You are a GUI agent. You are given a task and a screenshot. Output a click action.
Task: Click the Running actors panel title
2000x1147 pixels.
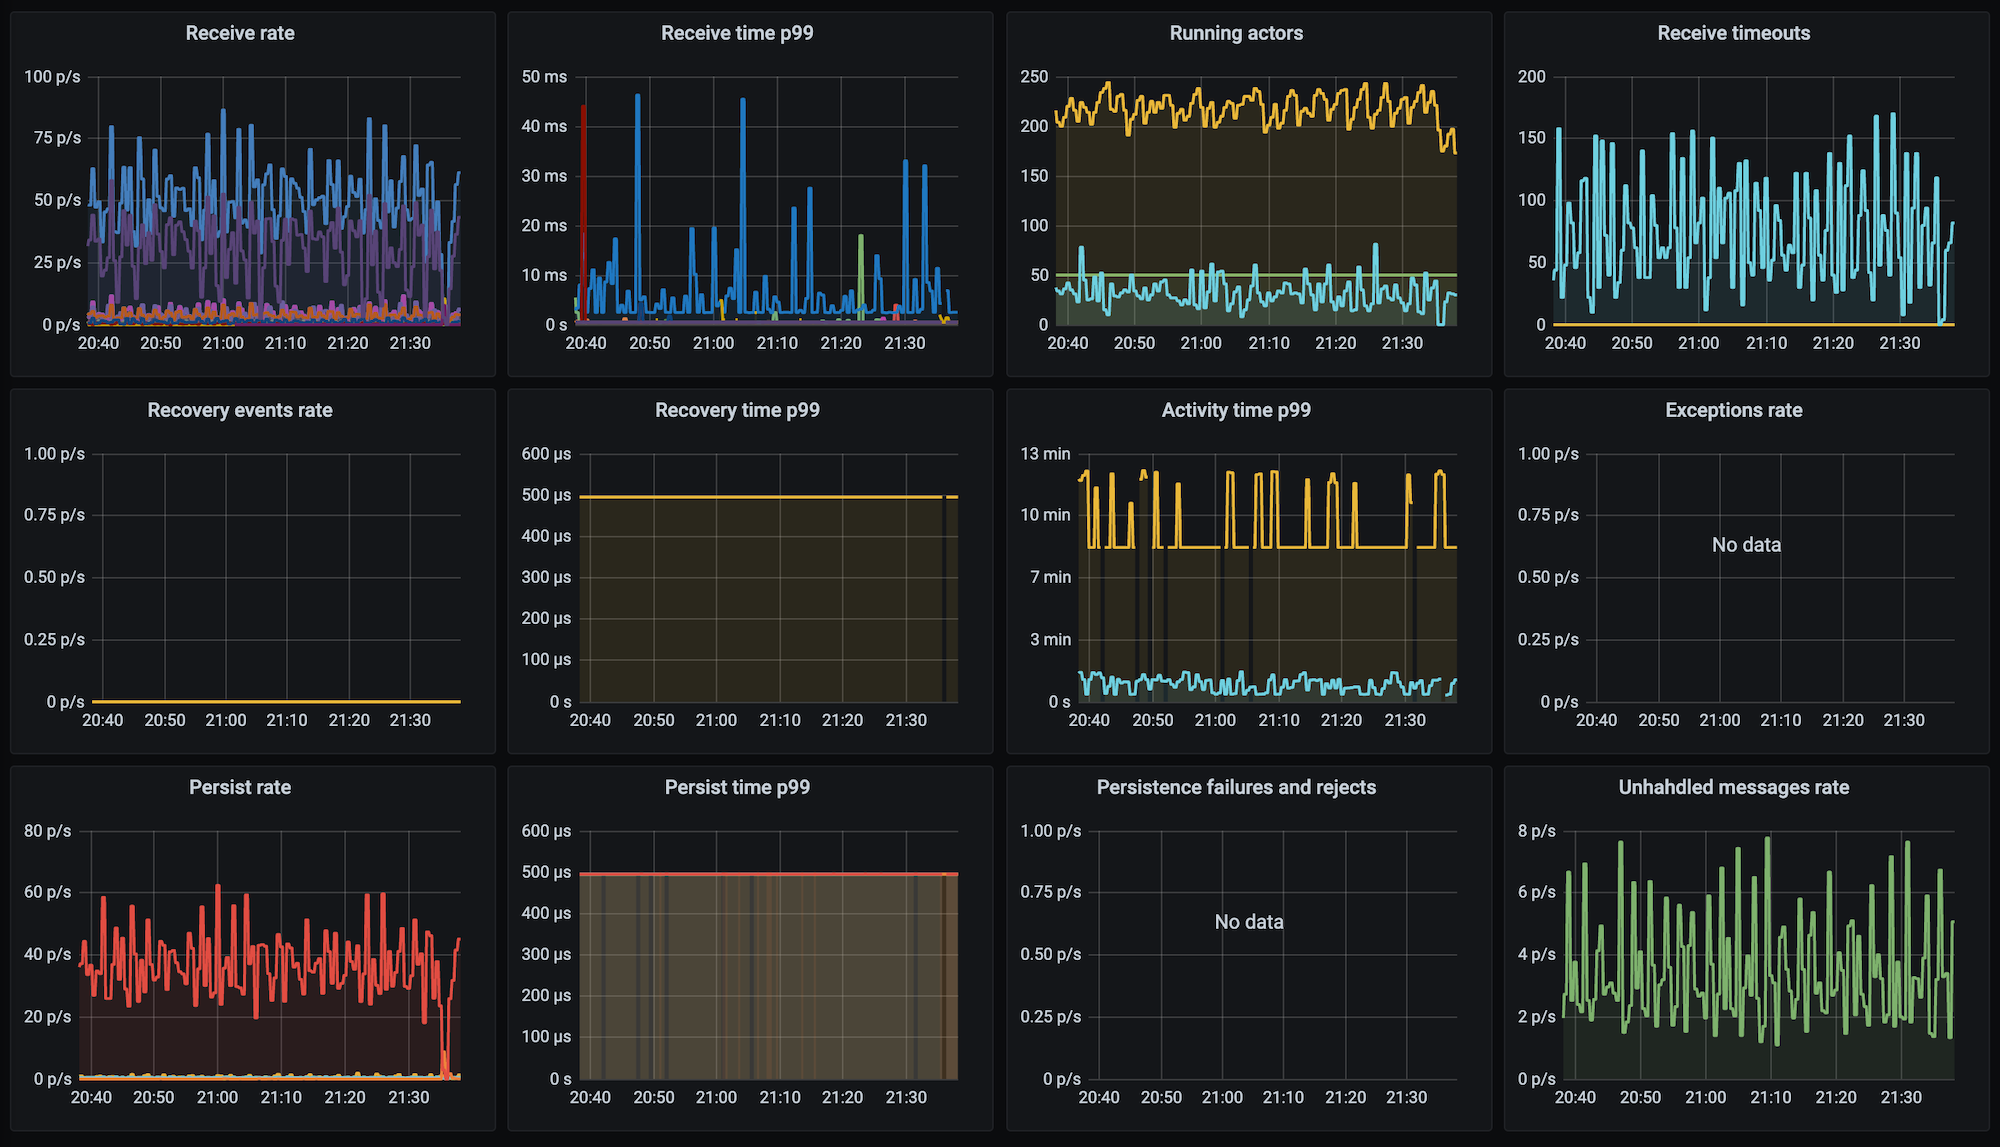pyautogui.click(x=1236, y=33)
